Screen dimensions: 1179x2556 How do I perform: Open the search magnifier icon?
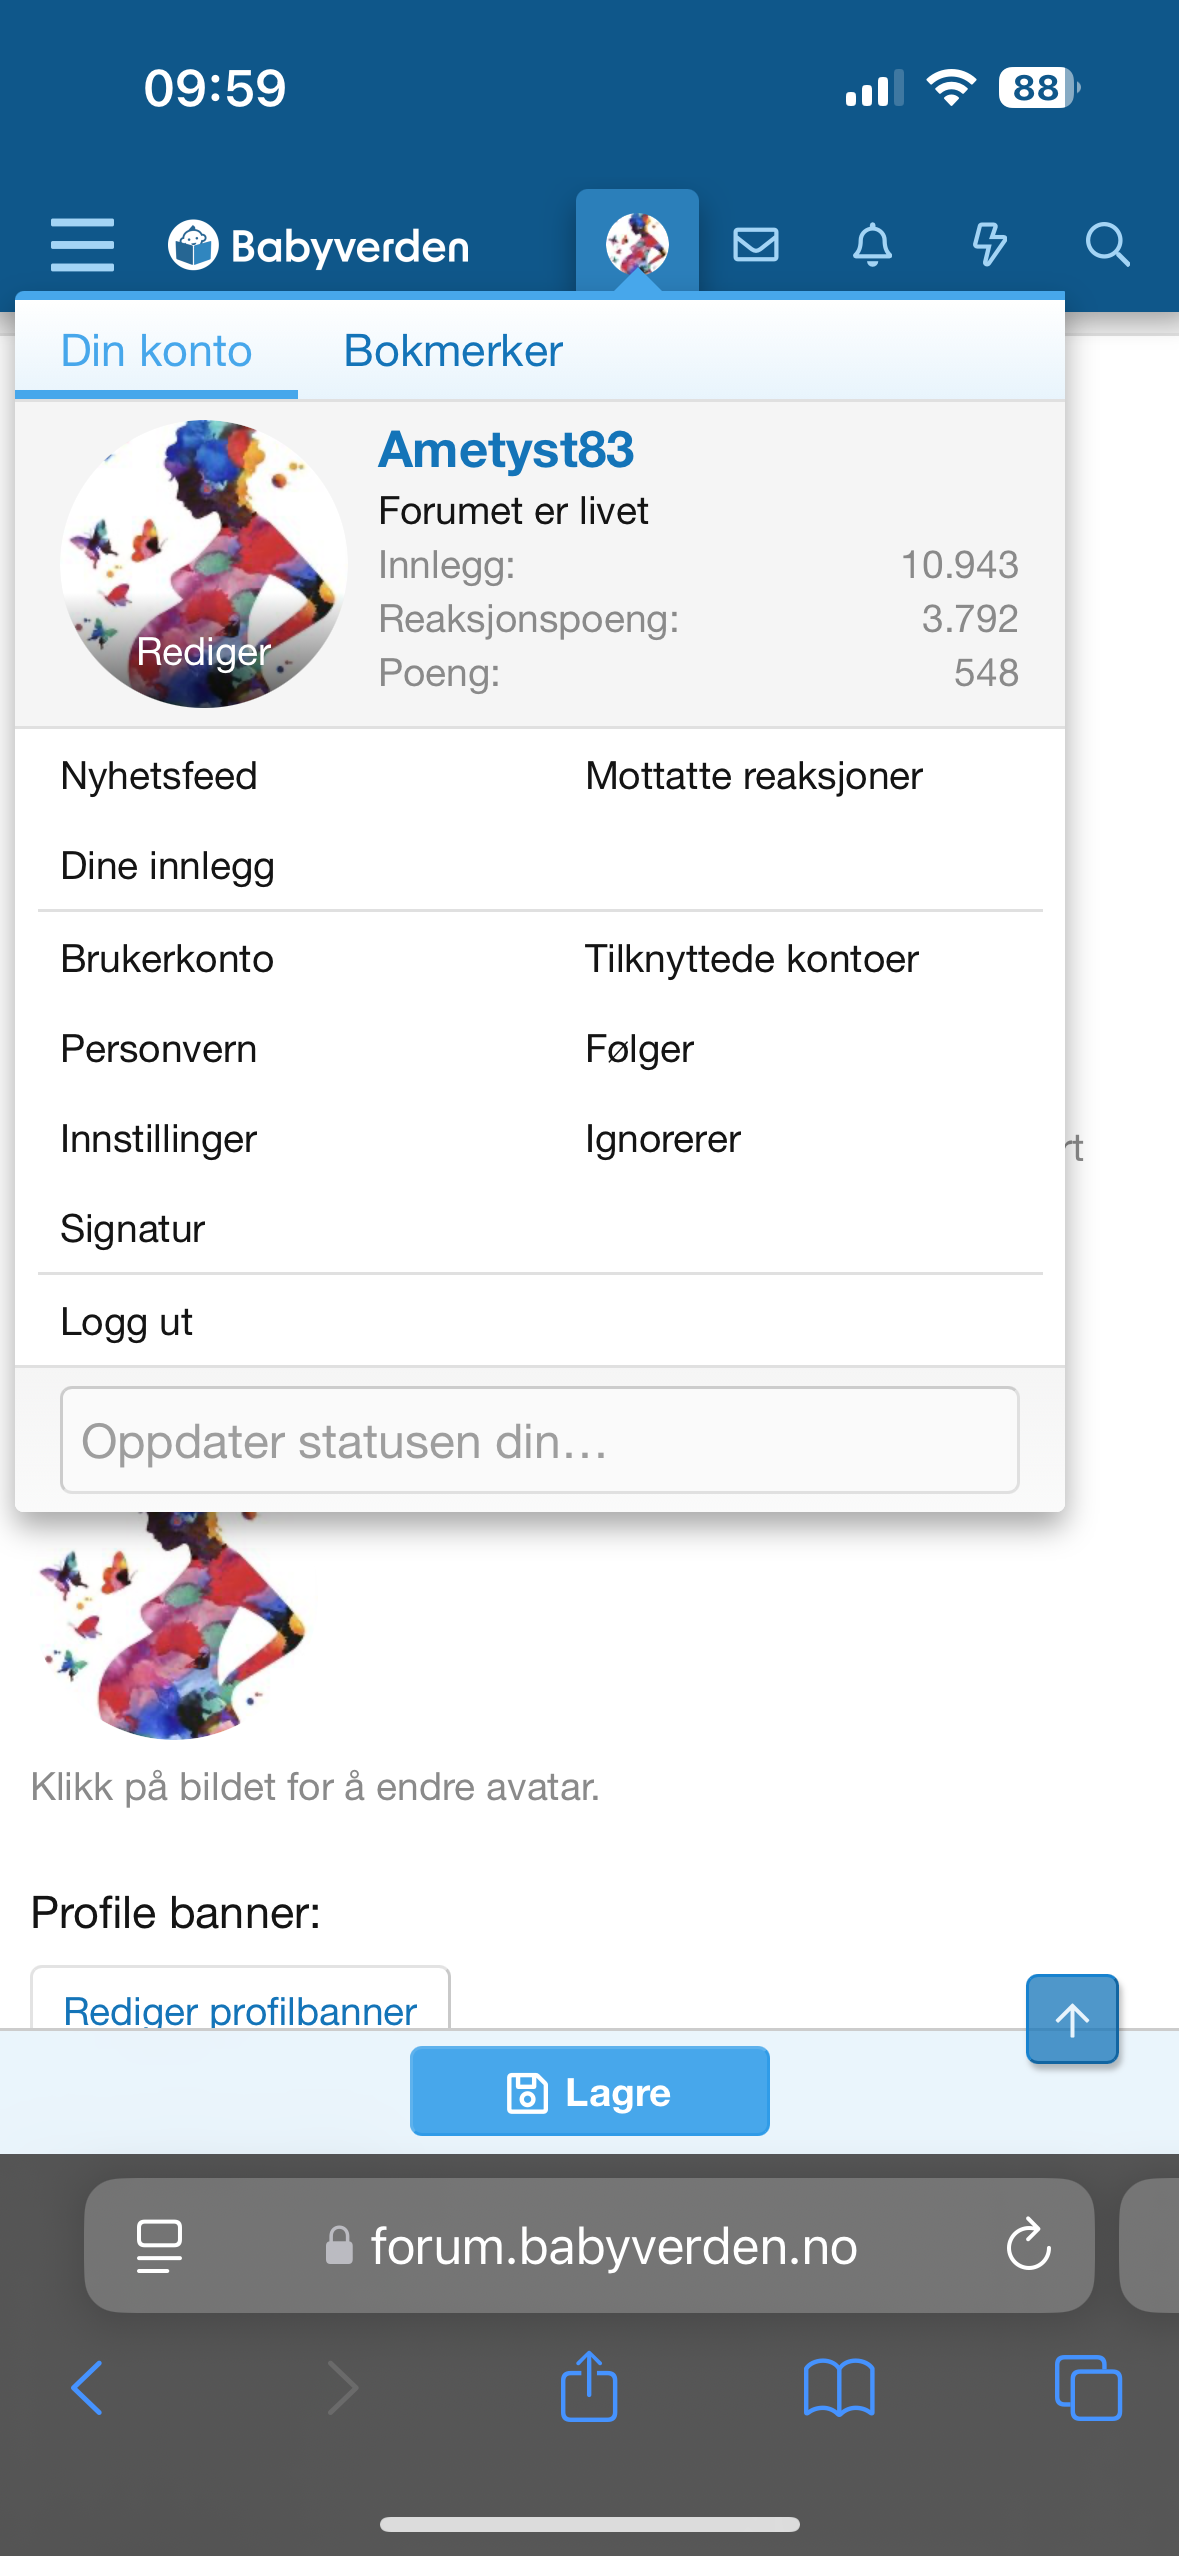click(1107, 245)
